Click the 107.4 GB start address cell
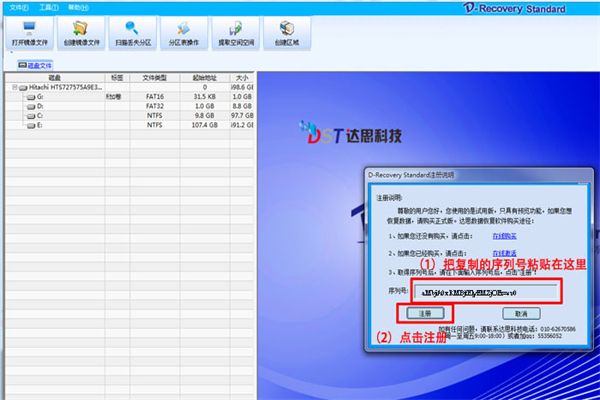Viewport: 600px width, 400px height. point(205,125)
